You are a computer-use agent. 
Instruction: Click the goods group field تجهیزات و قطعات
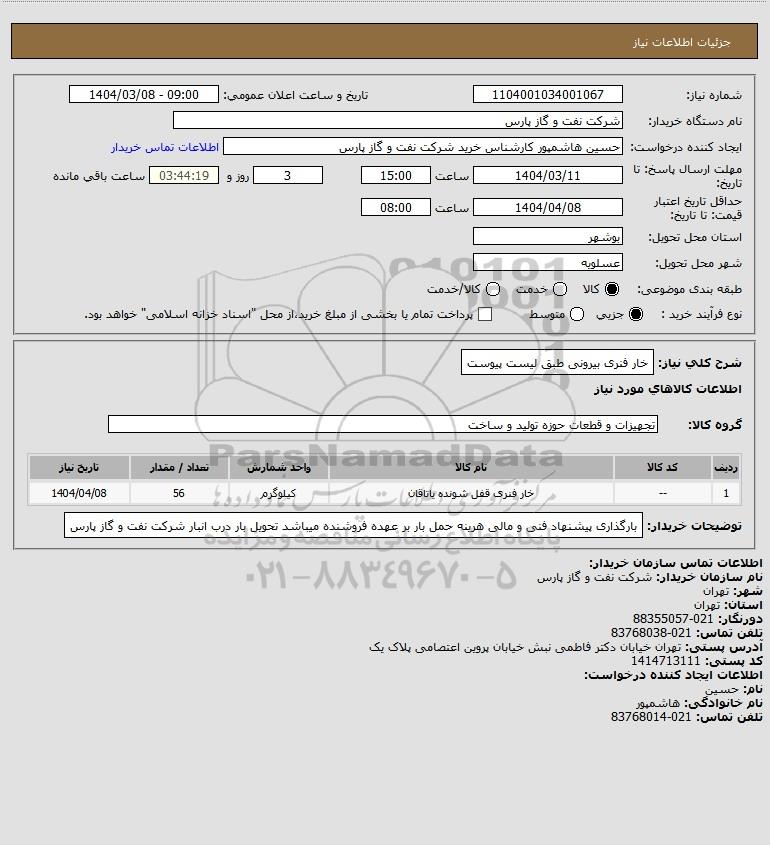coord(383,424)
